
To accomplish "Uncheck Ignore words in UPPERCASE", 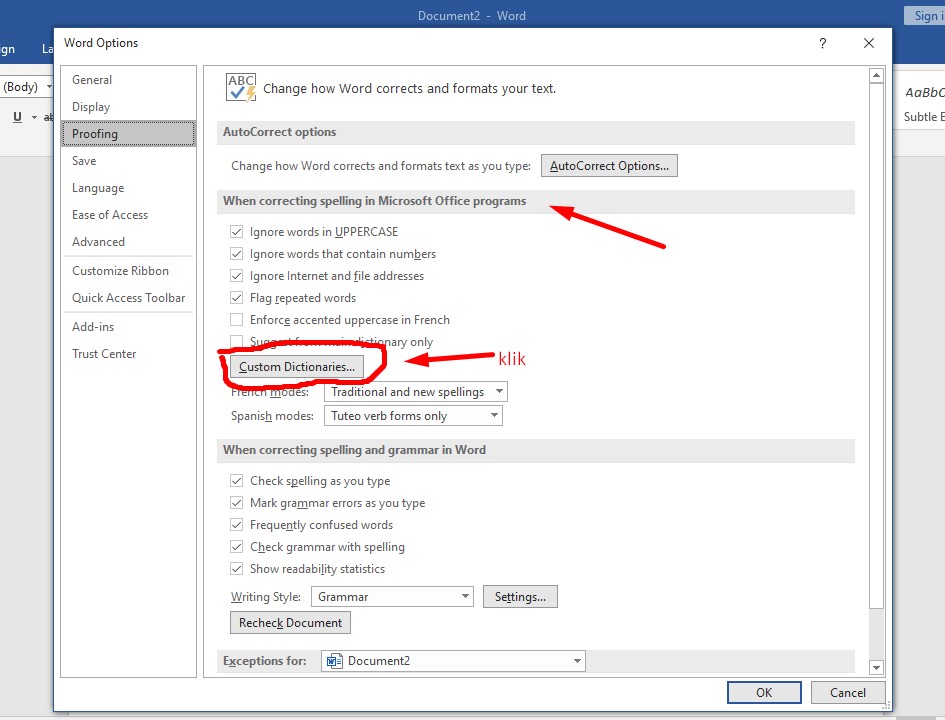I will pos(237,231).
